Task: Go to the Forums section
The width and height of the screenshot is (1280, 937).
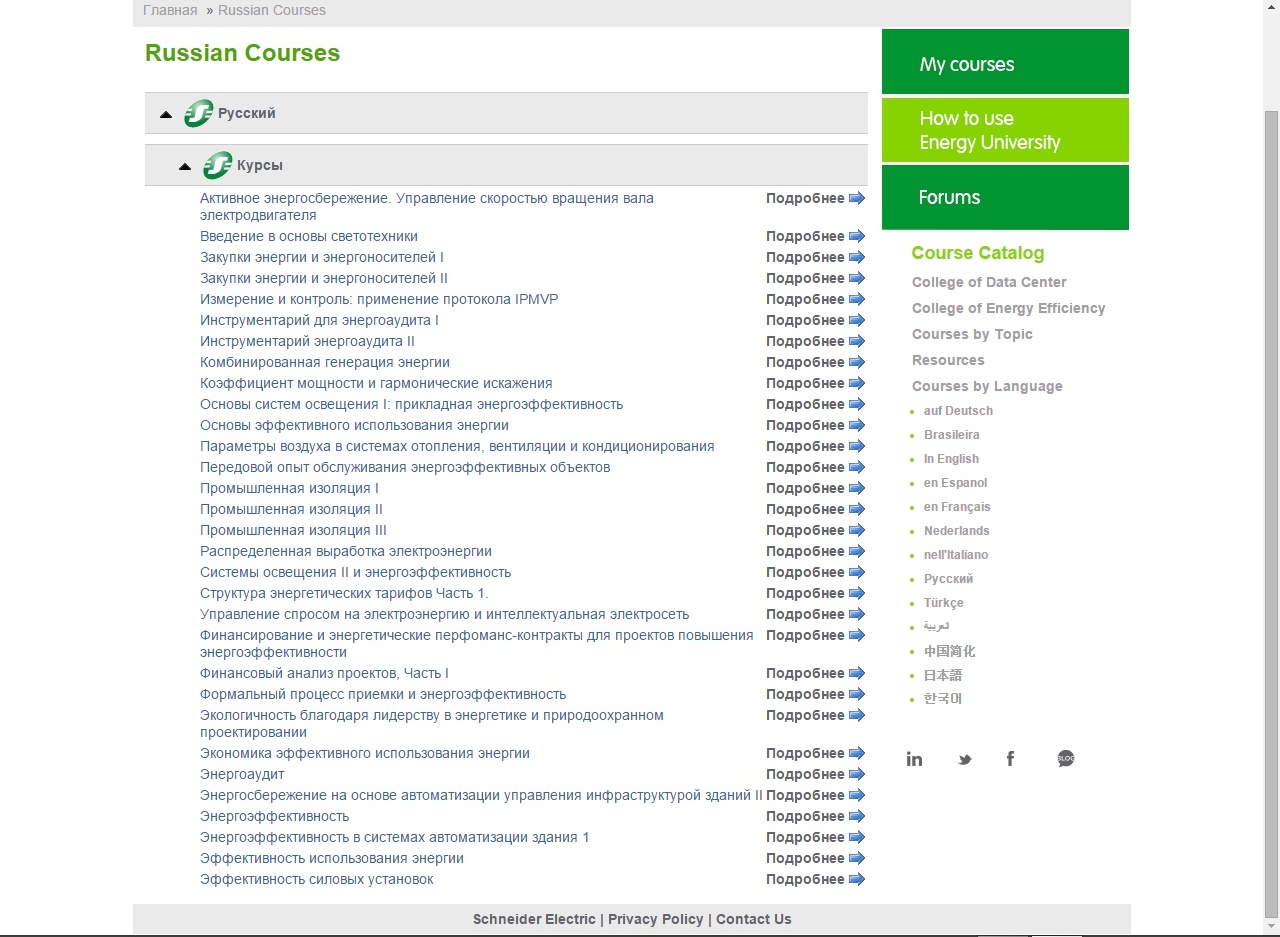Action: (1005, 197)
